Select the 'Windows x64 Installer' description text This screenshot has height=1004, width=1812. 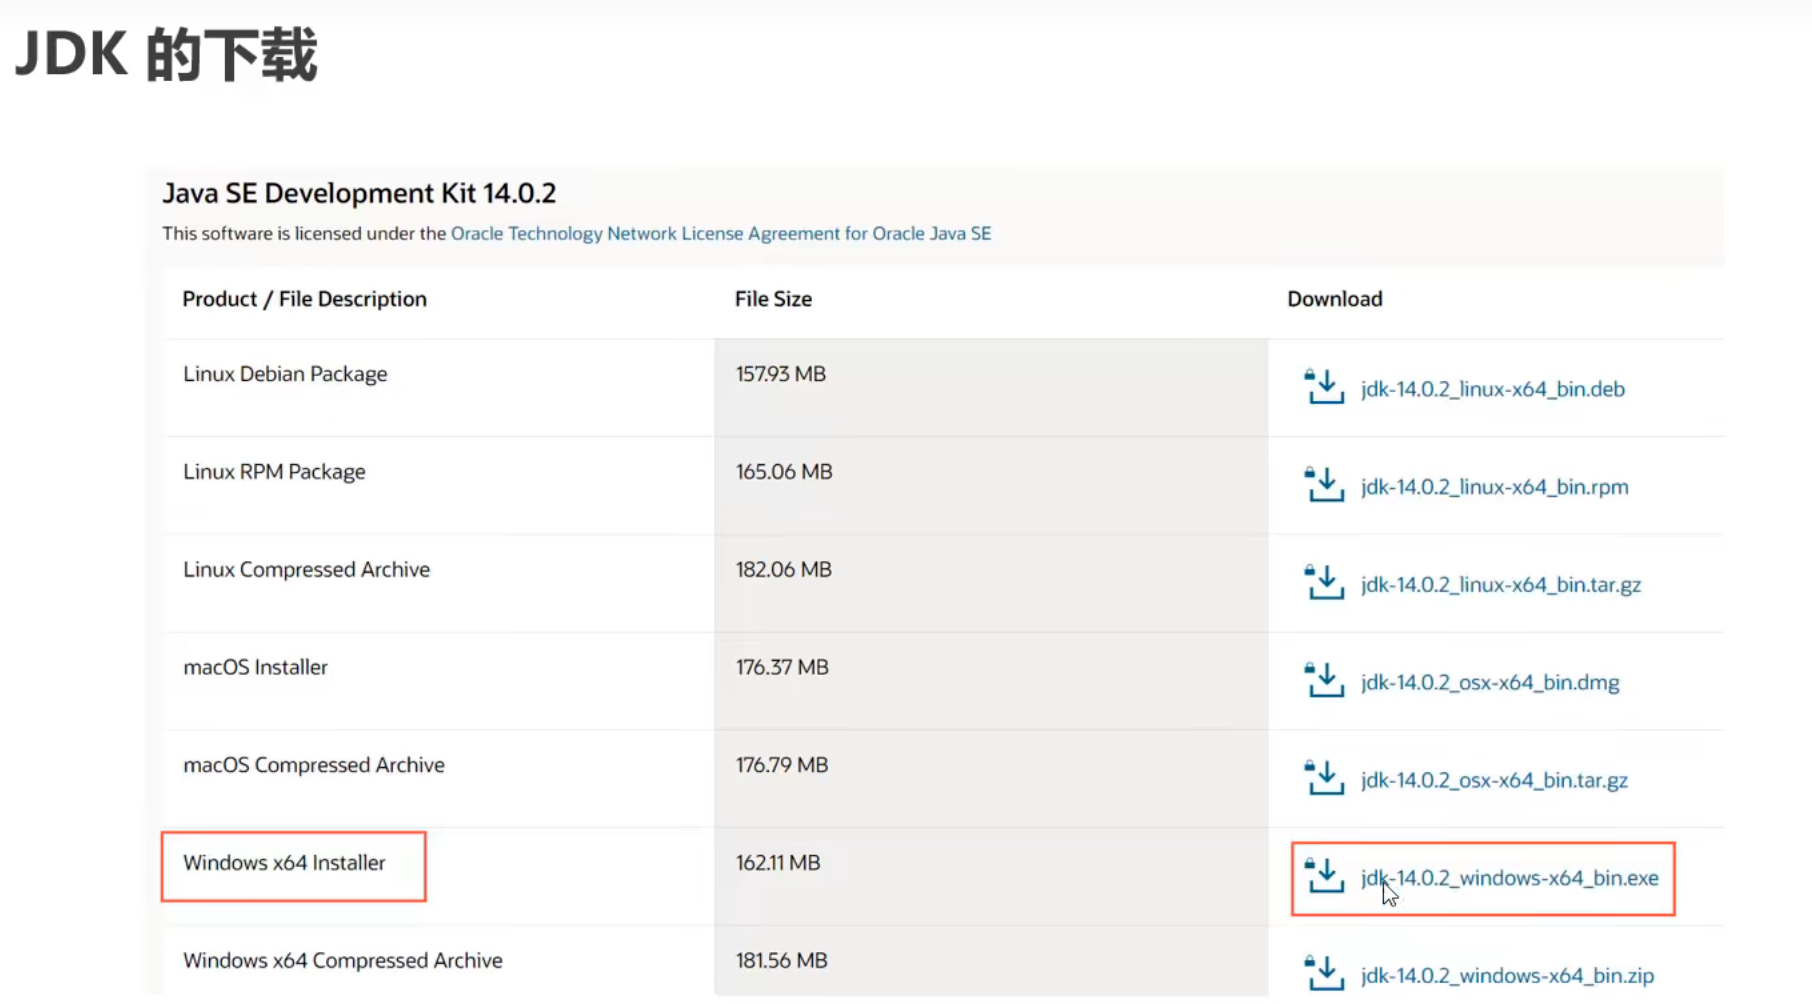284,863
